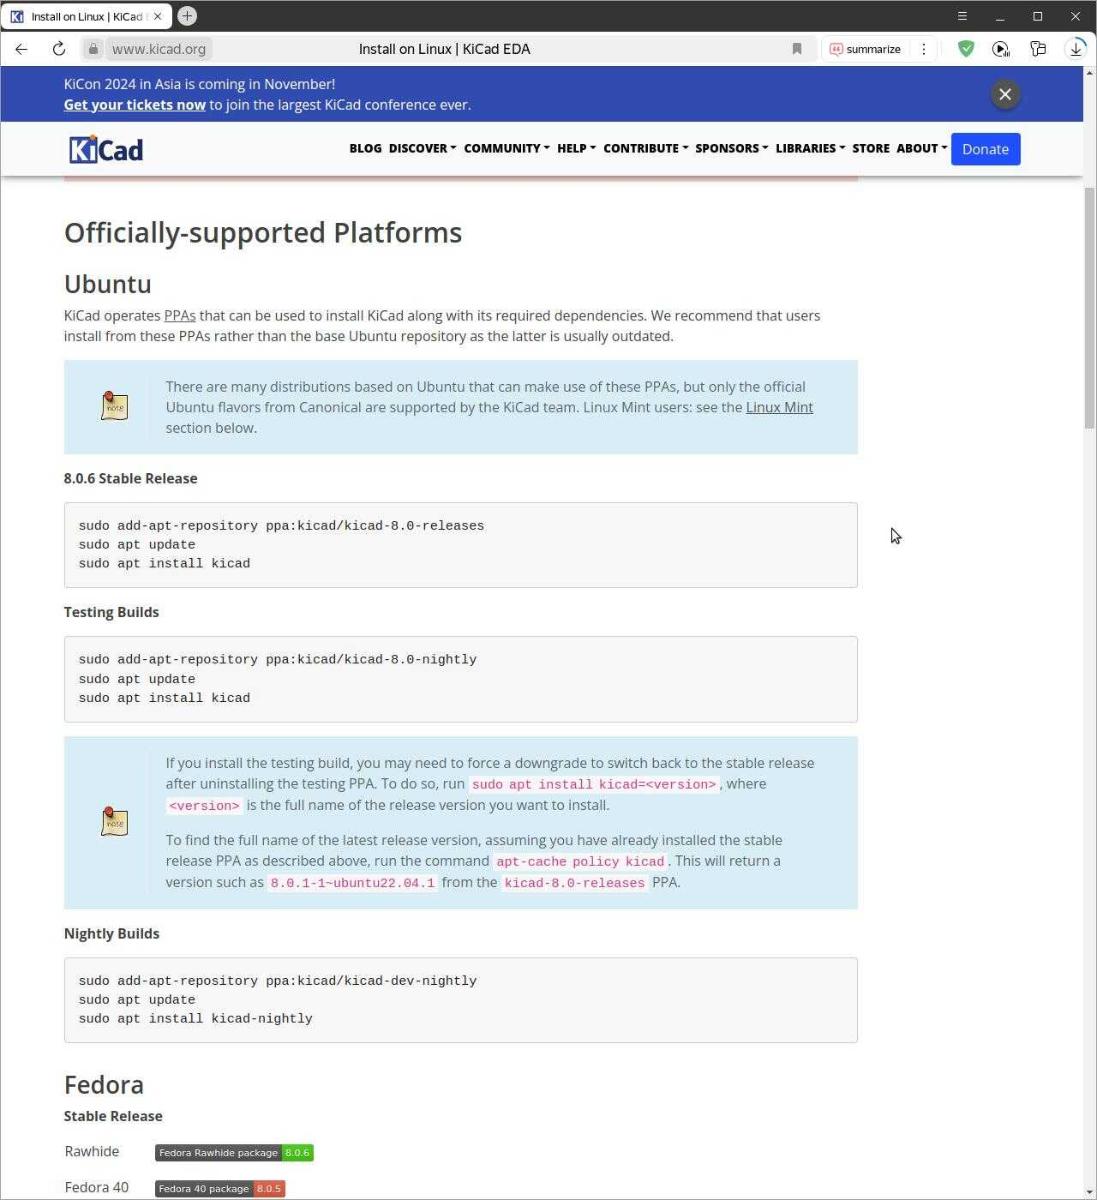This screenshot has width=1097, height=1200.
Task: Click the apt-cache policy kicad inline code
Action: pyautogui.click(x=580, y=861)
